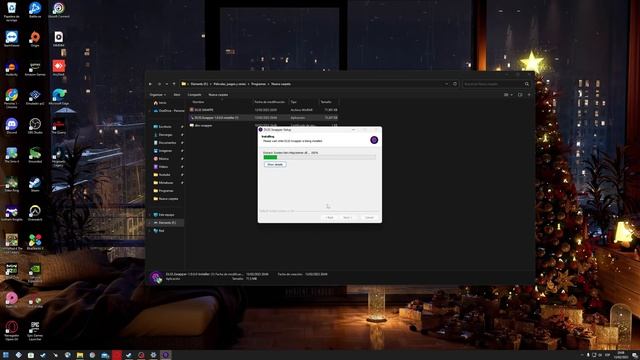Select Red in the navigation pane

click(162, 231)
